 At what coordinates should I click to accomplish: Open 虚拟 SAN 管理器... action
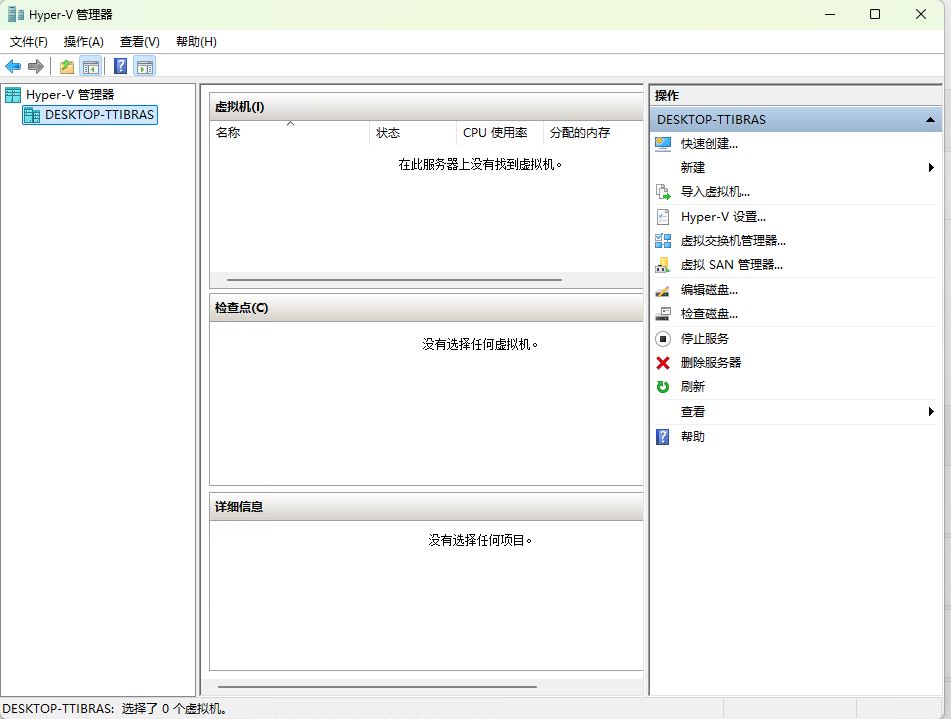coord(731,265)
